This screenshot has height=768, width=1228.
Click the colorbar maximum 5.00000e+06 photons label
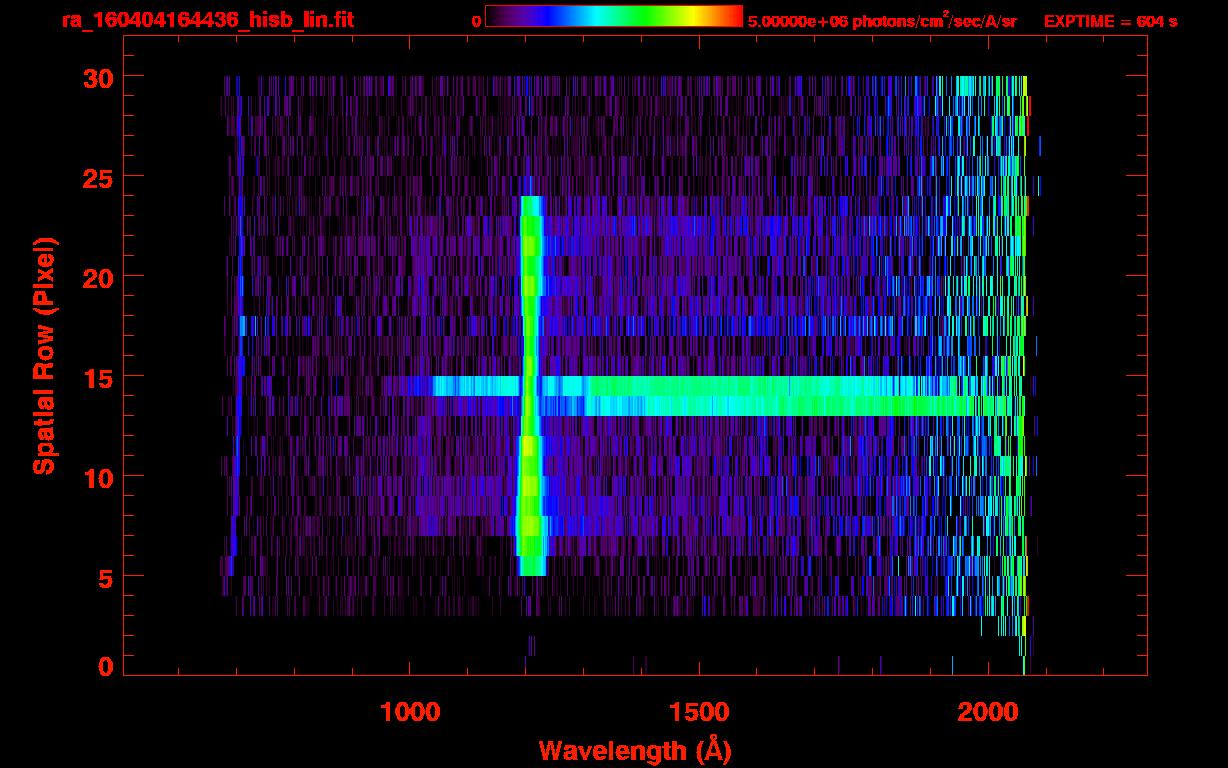click(882, 20)
